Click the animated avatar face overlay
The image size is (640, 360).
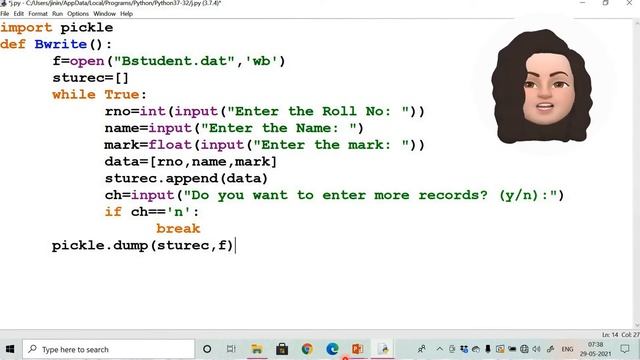542,87
